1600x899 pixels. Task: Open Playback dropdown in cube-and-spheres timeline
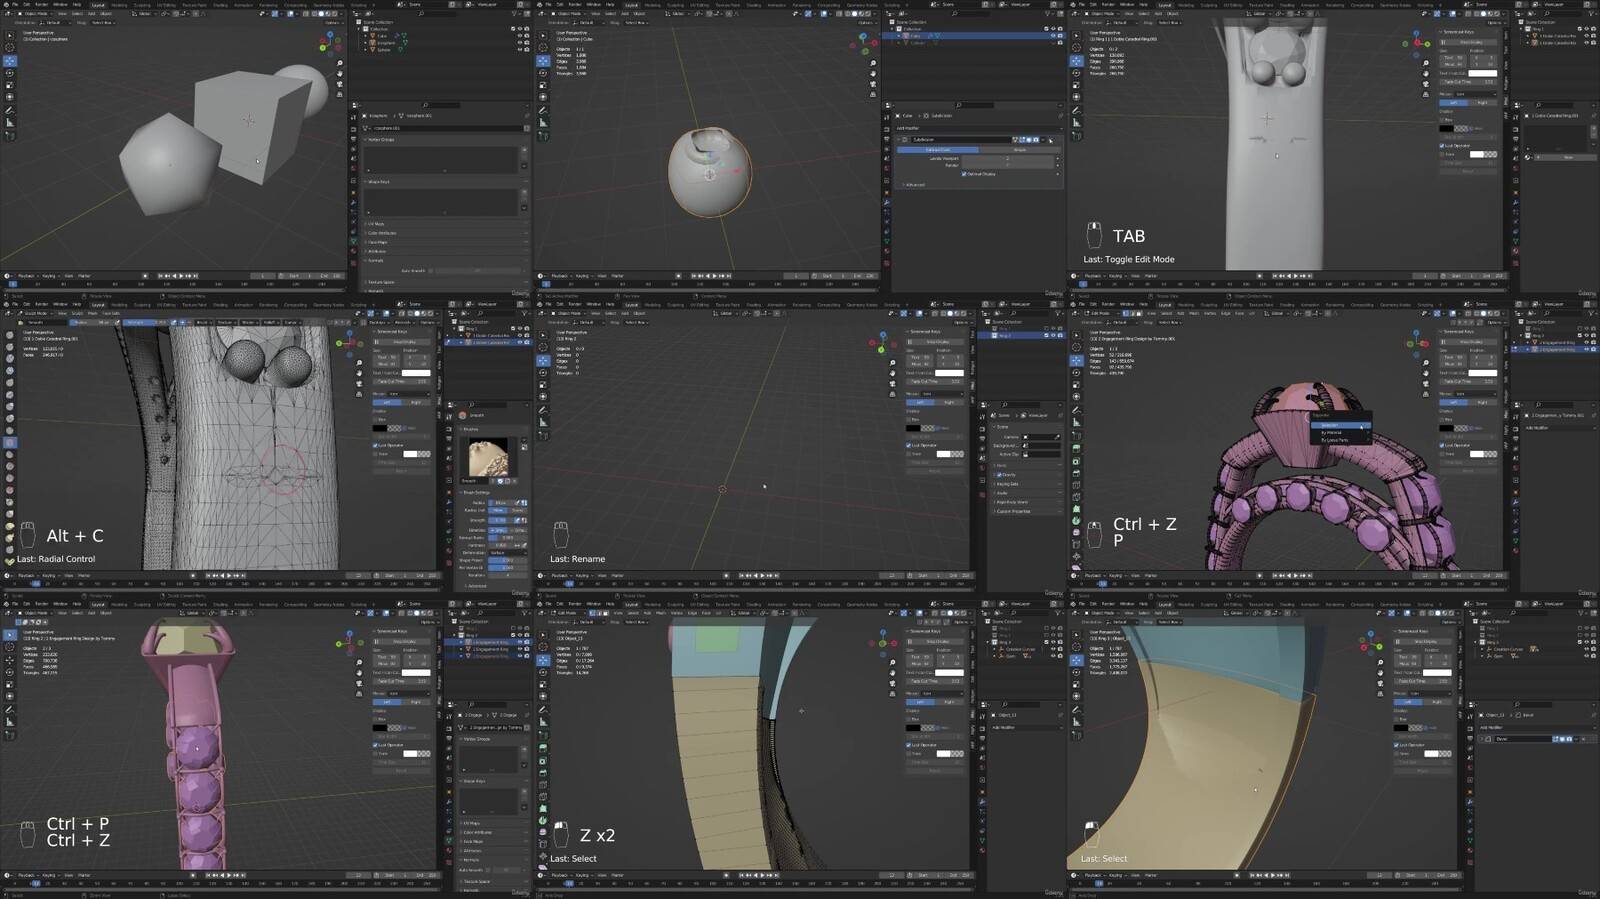point(27,276)
